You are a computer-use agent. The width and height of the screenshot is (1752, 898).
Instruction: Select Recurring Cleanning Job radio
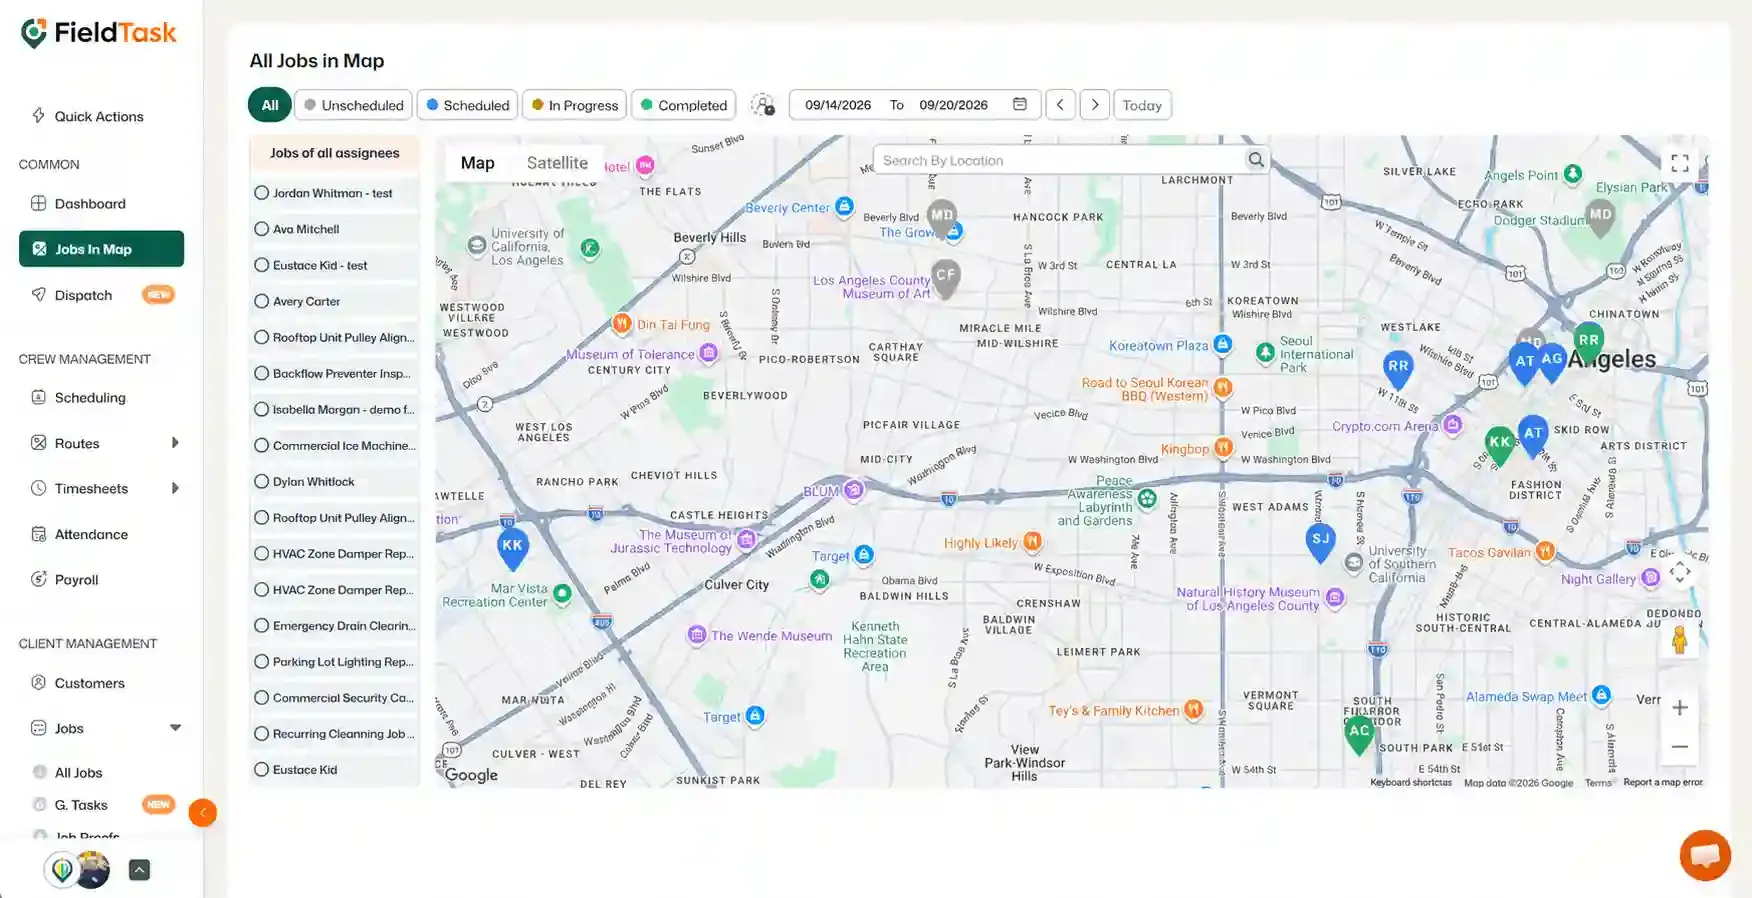click(x=261, y=733)
